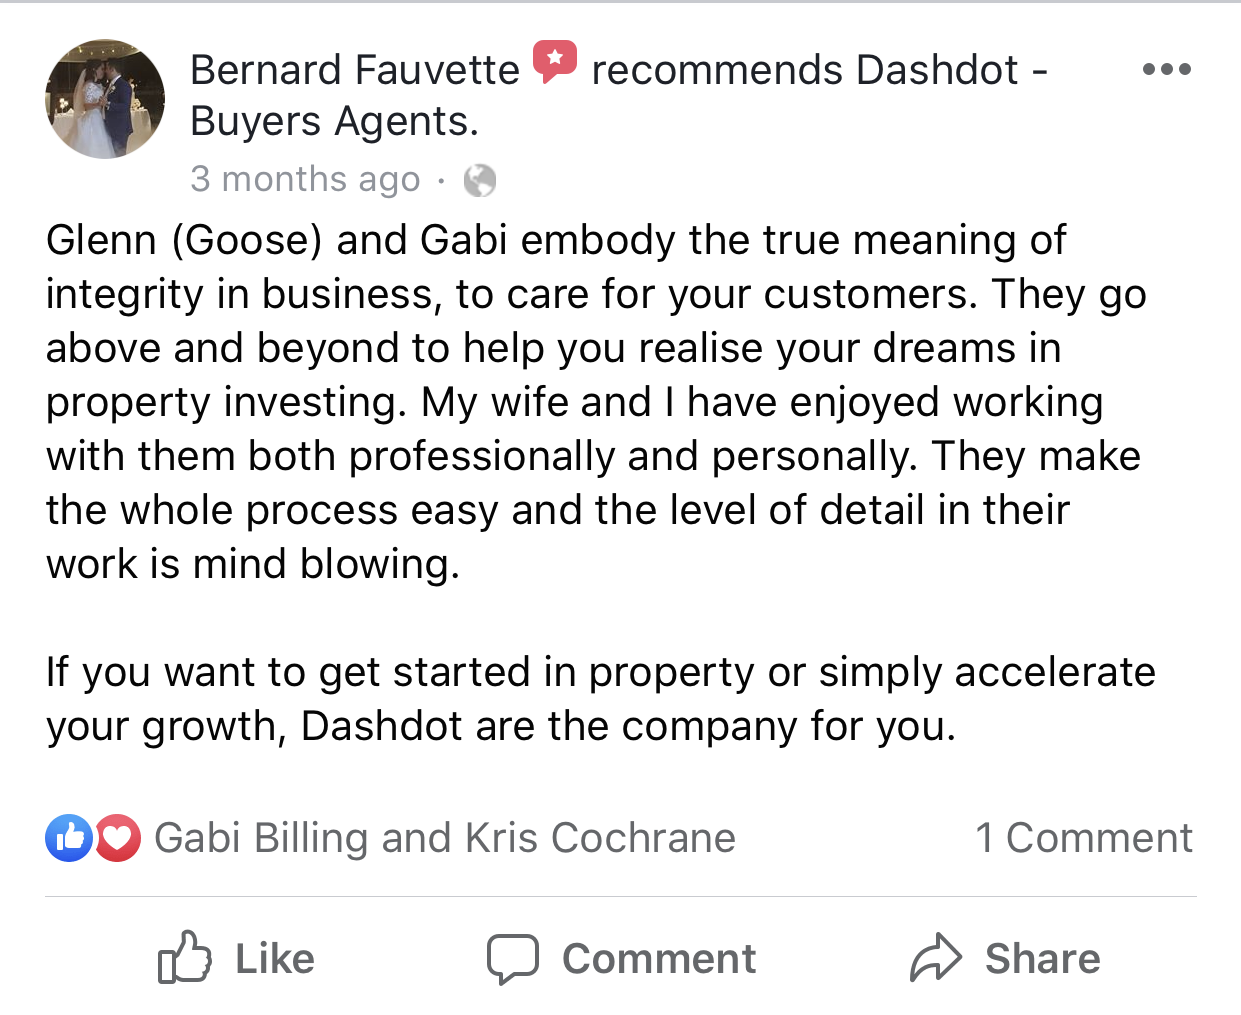Image resolution: width=1241 pixels, height=1015 pixels.
Task: Open the Dashdot page link
Action: [936, 70]
